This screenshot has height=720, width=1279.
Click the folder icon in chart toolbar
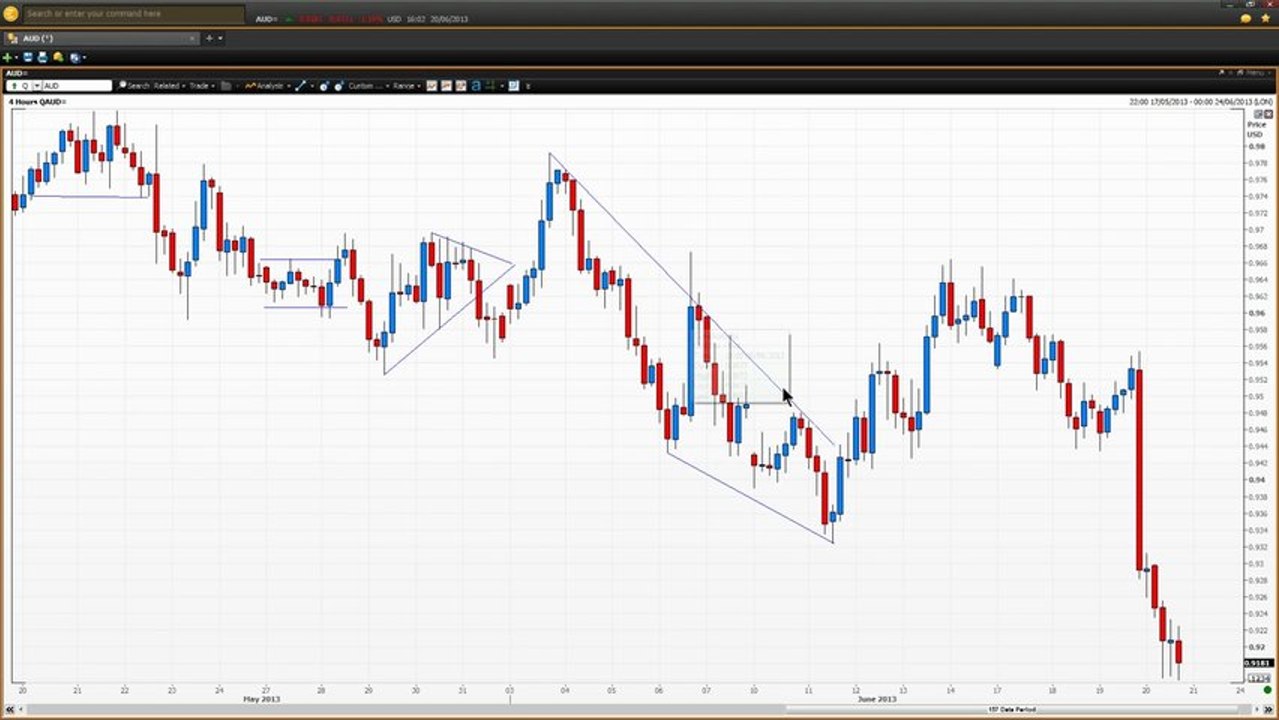tap(226, 86)
